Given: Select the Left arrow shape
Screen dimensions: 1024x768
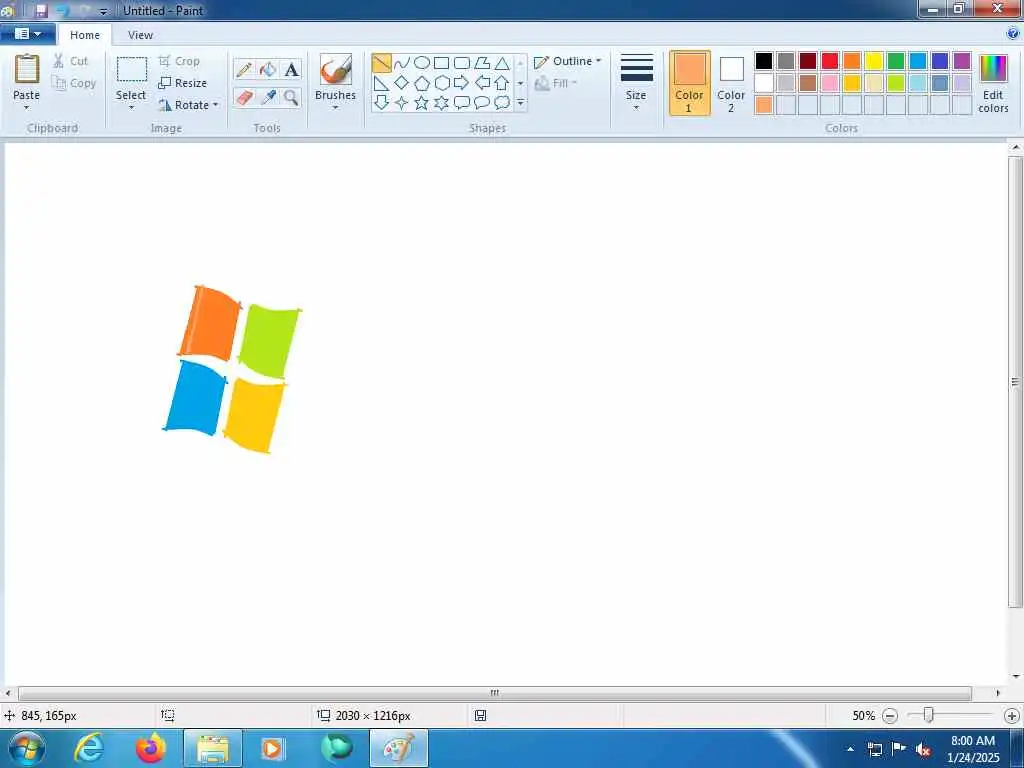Looking at the screenshot, I should pos(482,83).
